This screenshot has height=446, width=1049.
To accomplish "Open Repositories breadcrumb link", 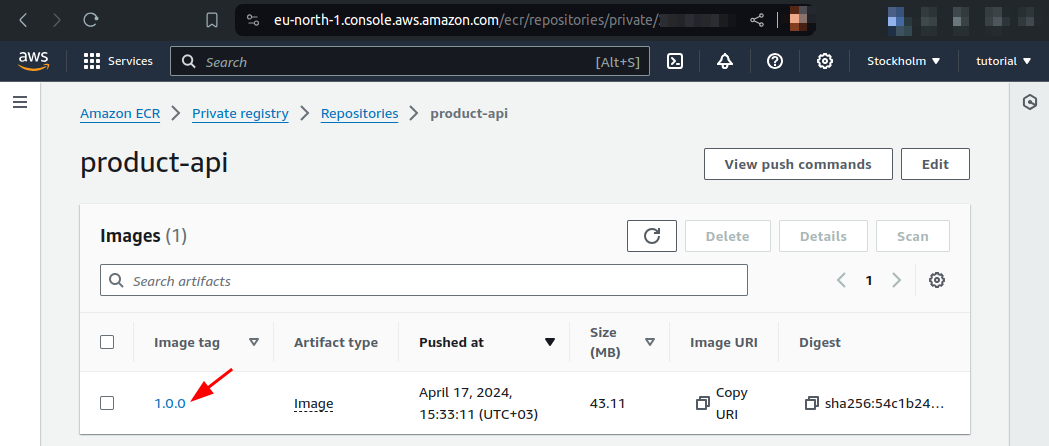I will click(x=359, y=114).
